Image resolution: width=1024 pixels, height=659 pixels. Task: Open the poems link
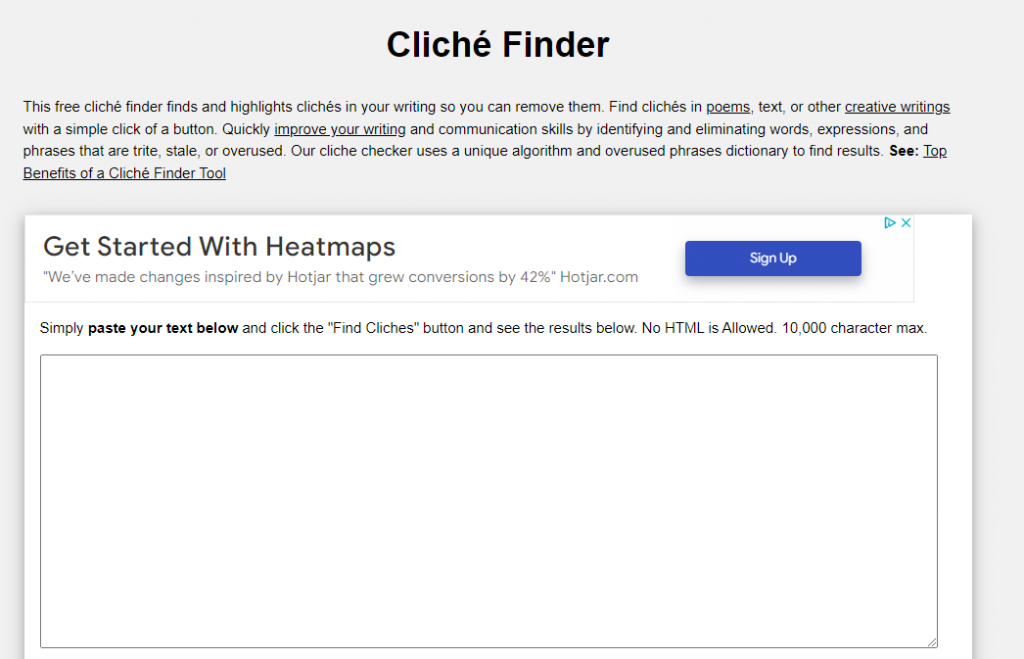pyautogui.click(x=728, y=107)
